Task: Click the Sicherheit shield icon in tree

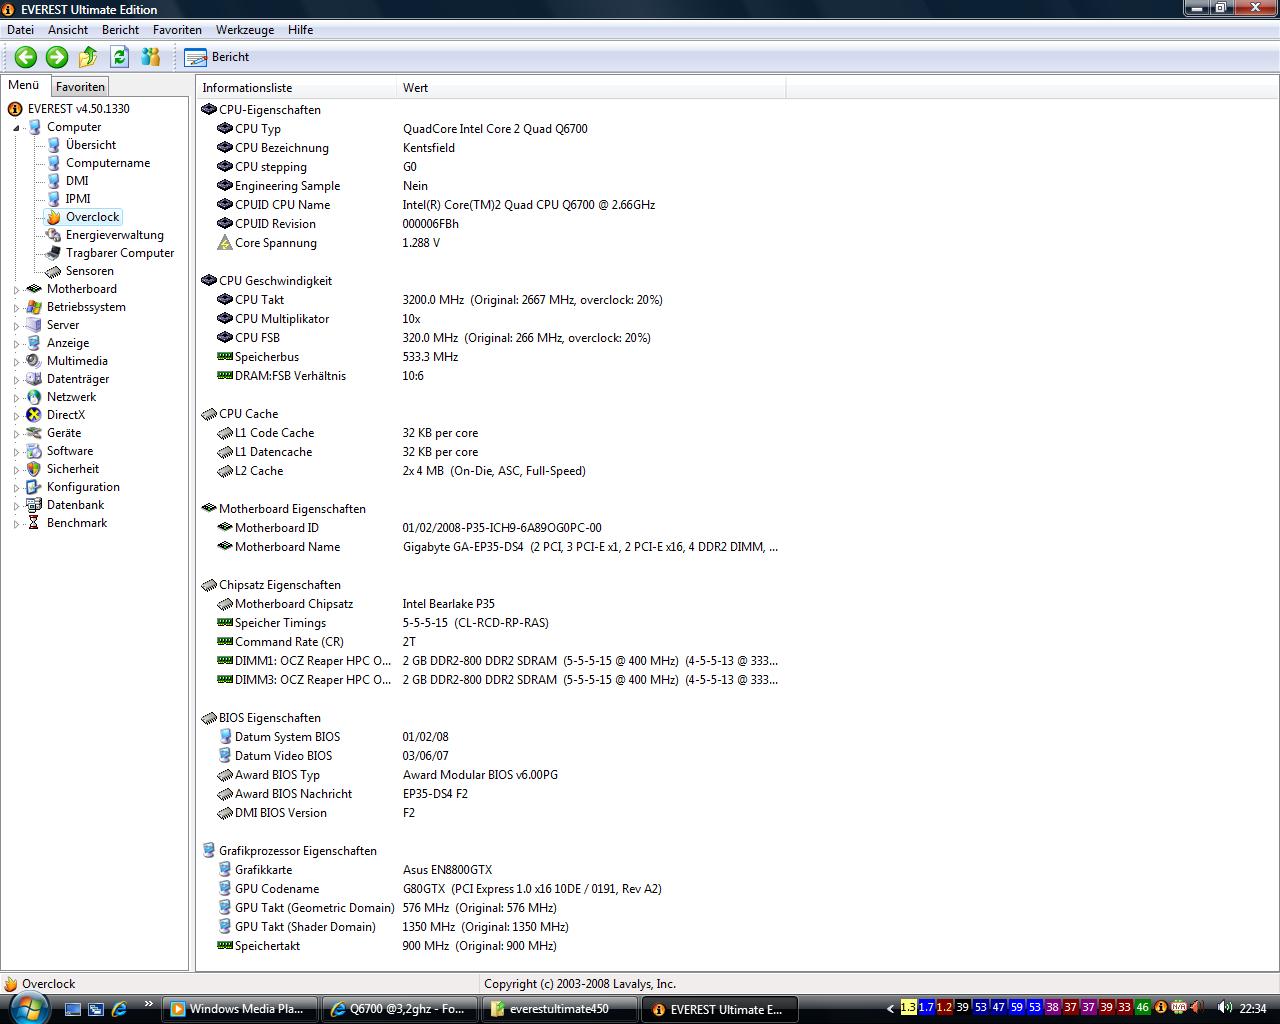Action: (34, 469)
